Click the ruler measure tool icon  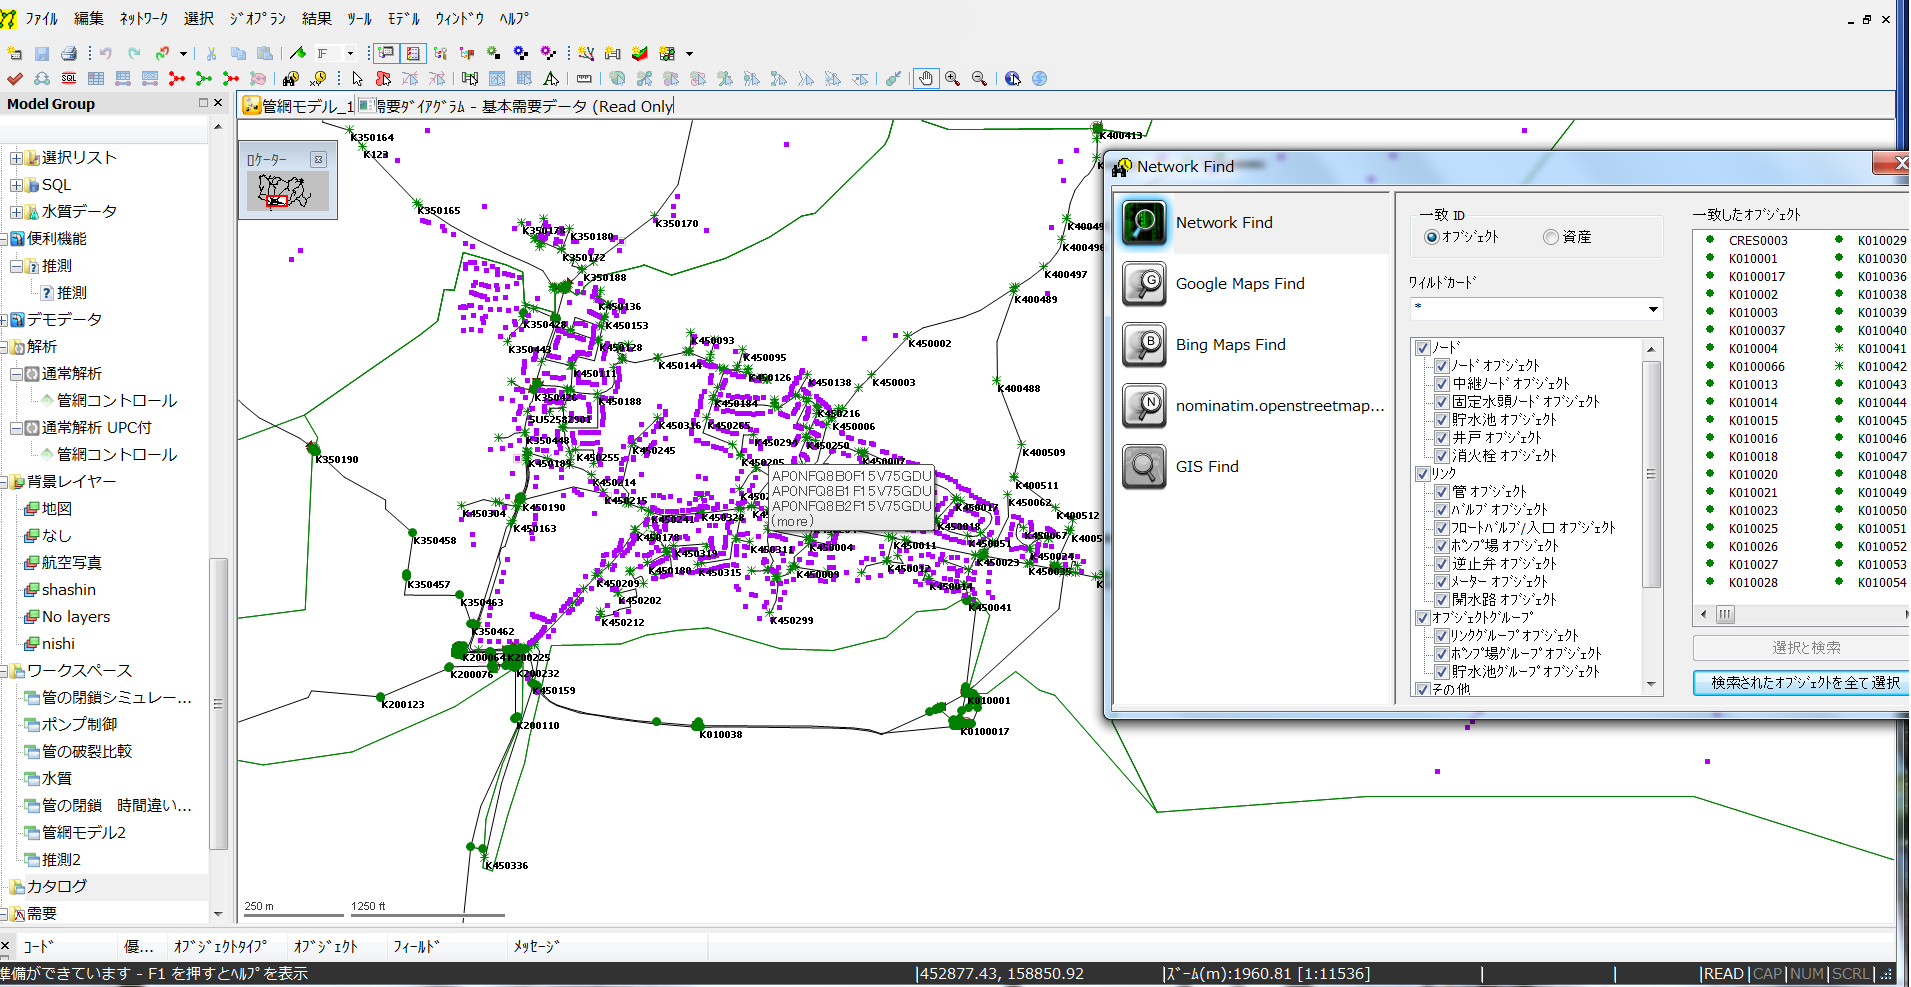pyautogui.click(x=584, y=78)
